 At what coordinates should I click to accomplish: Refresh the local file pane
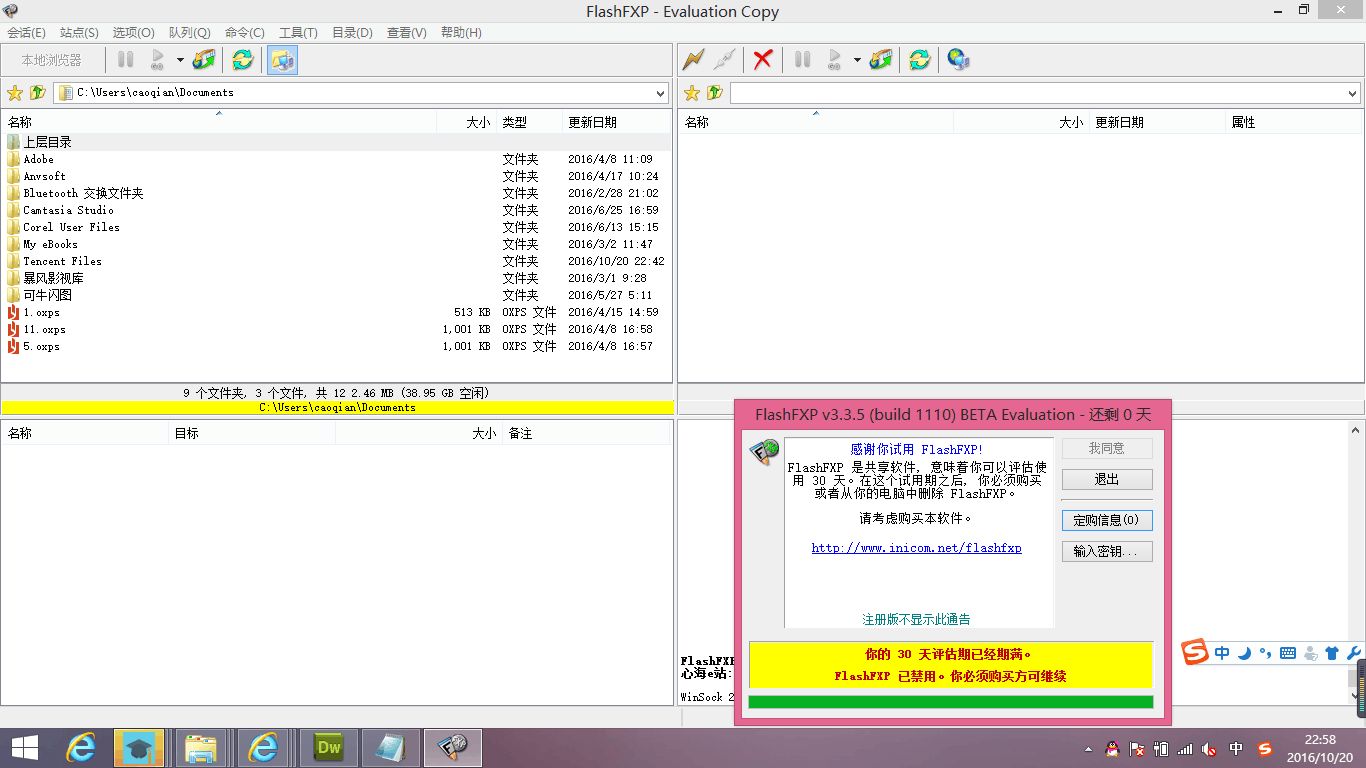click(242, 60)
